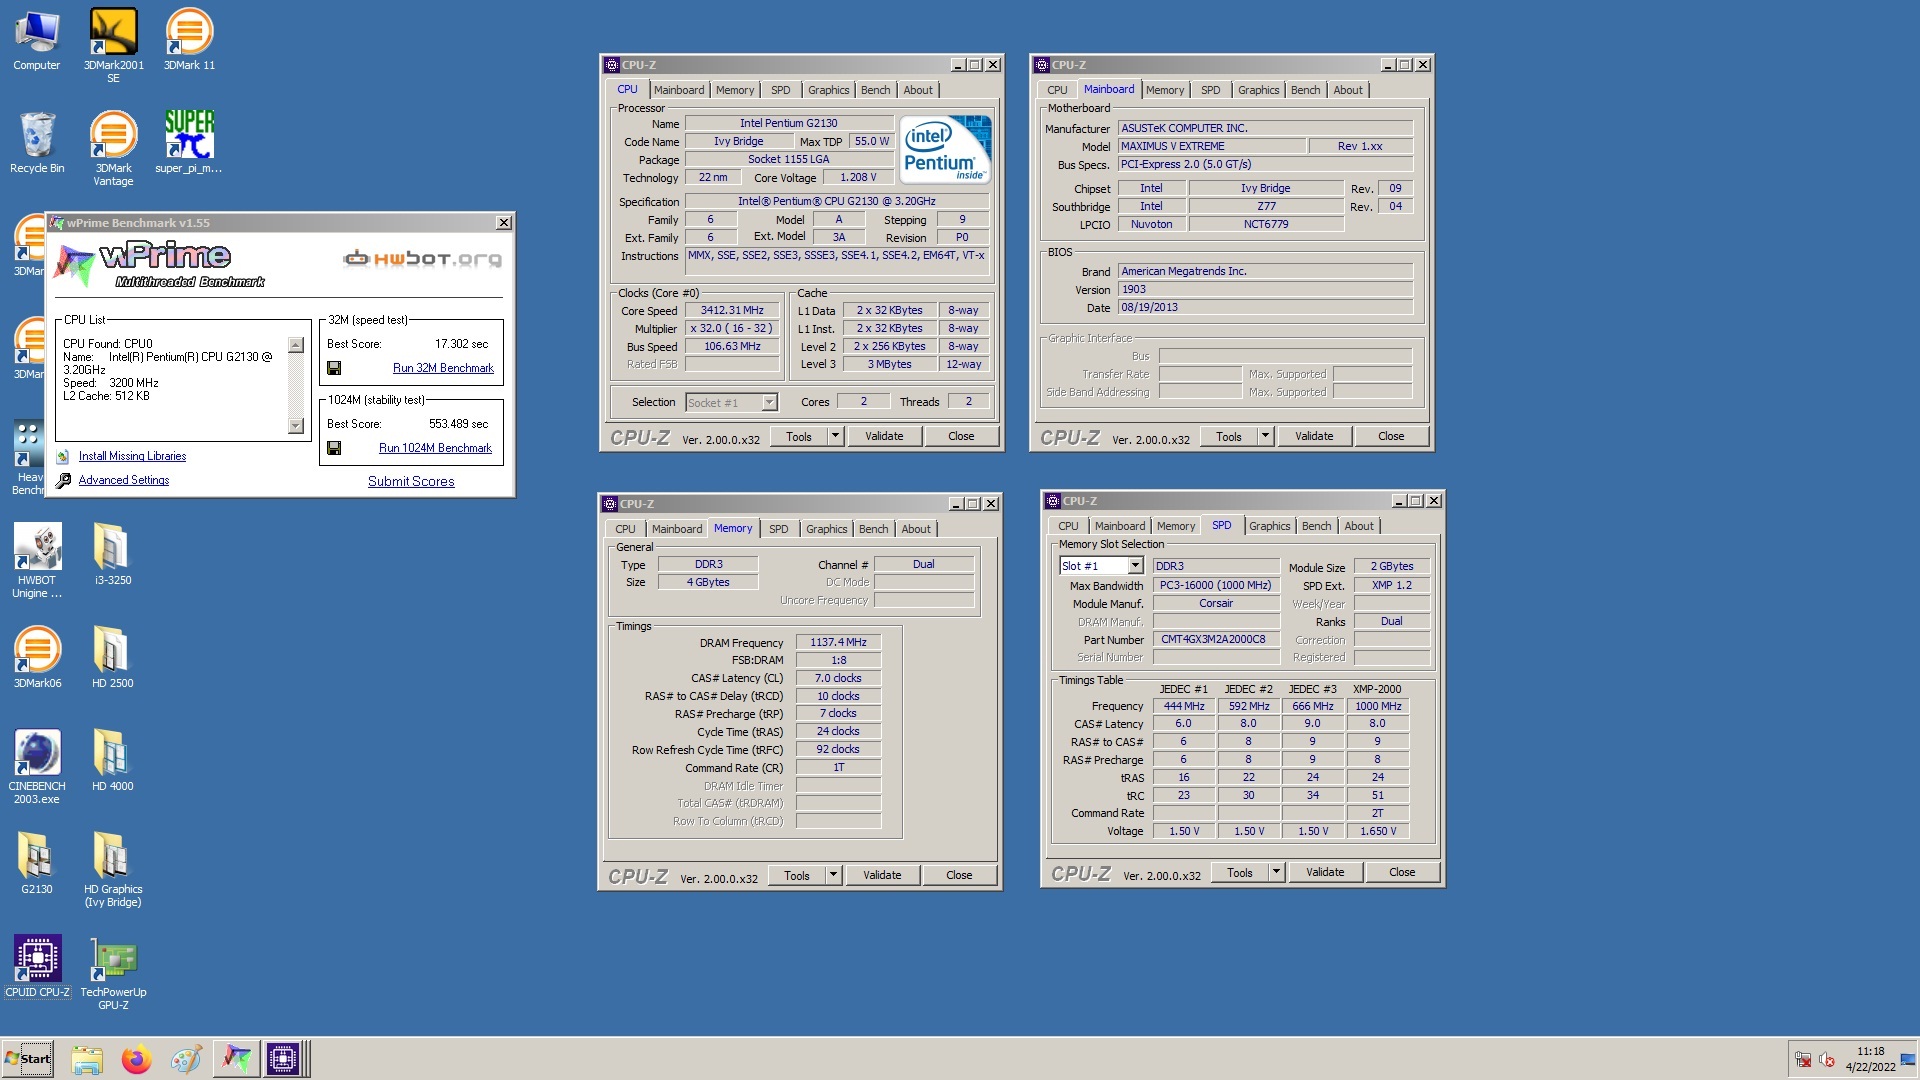This screenshot has width=1920, height=1080.
Task: Open HD Graphics (Ivy Bridge) folder
Action: pos(113,869)
